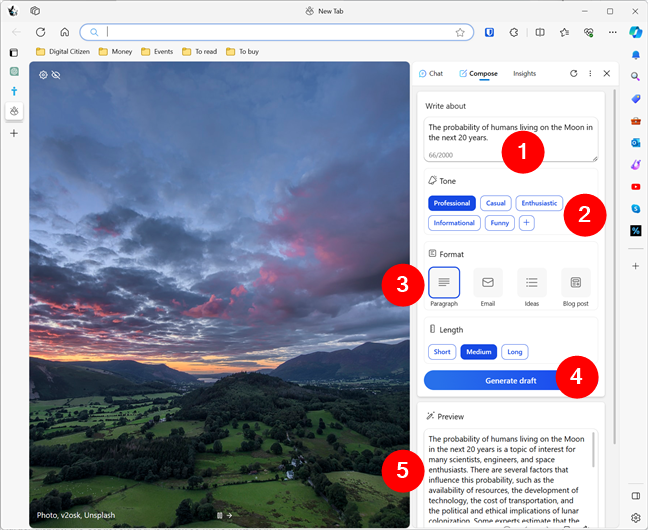The height and width of the screenshot is (530, 648).
Task: Click the Write about text box
Action: coord(511,139)
